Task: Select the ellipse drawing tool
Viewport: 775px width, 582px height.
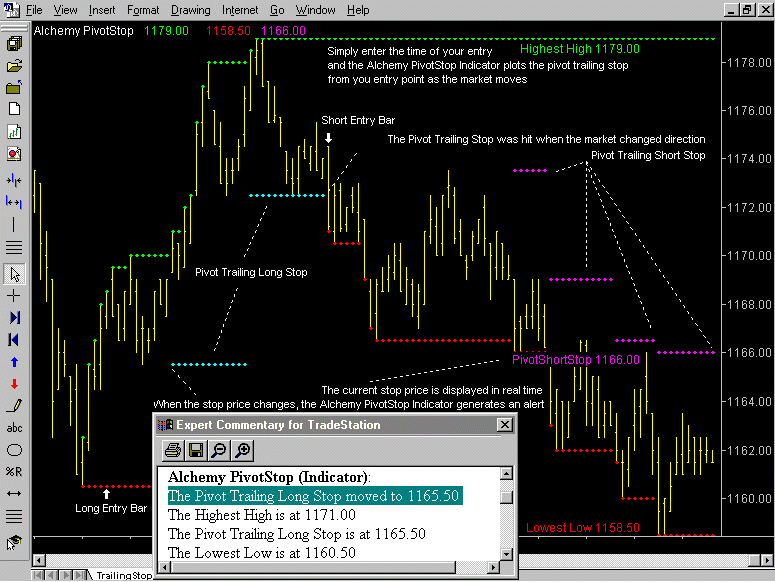Action: coord(14,450)
